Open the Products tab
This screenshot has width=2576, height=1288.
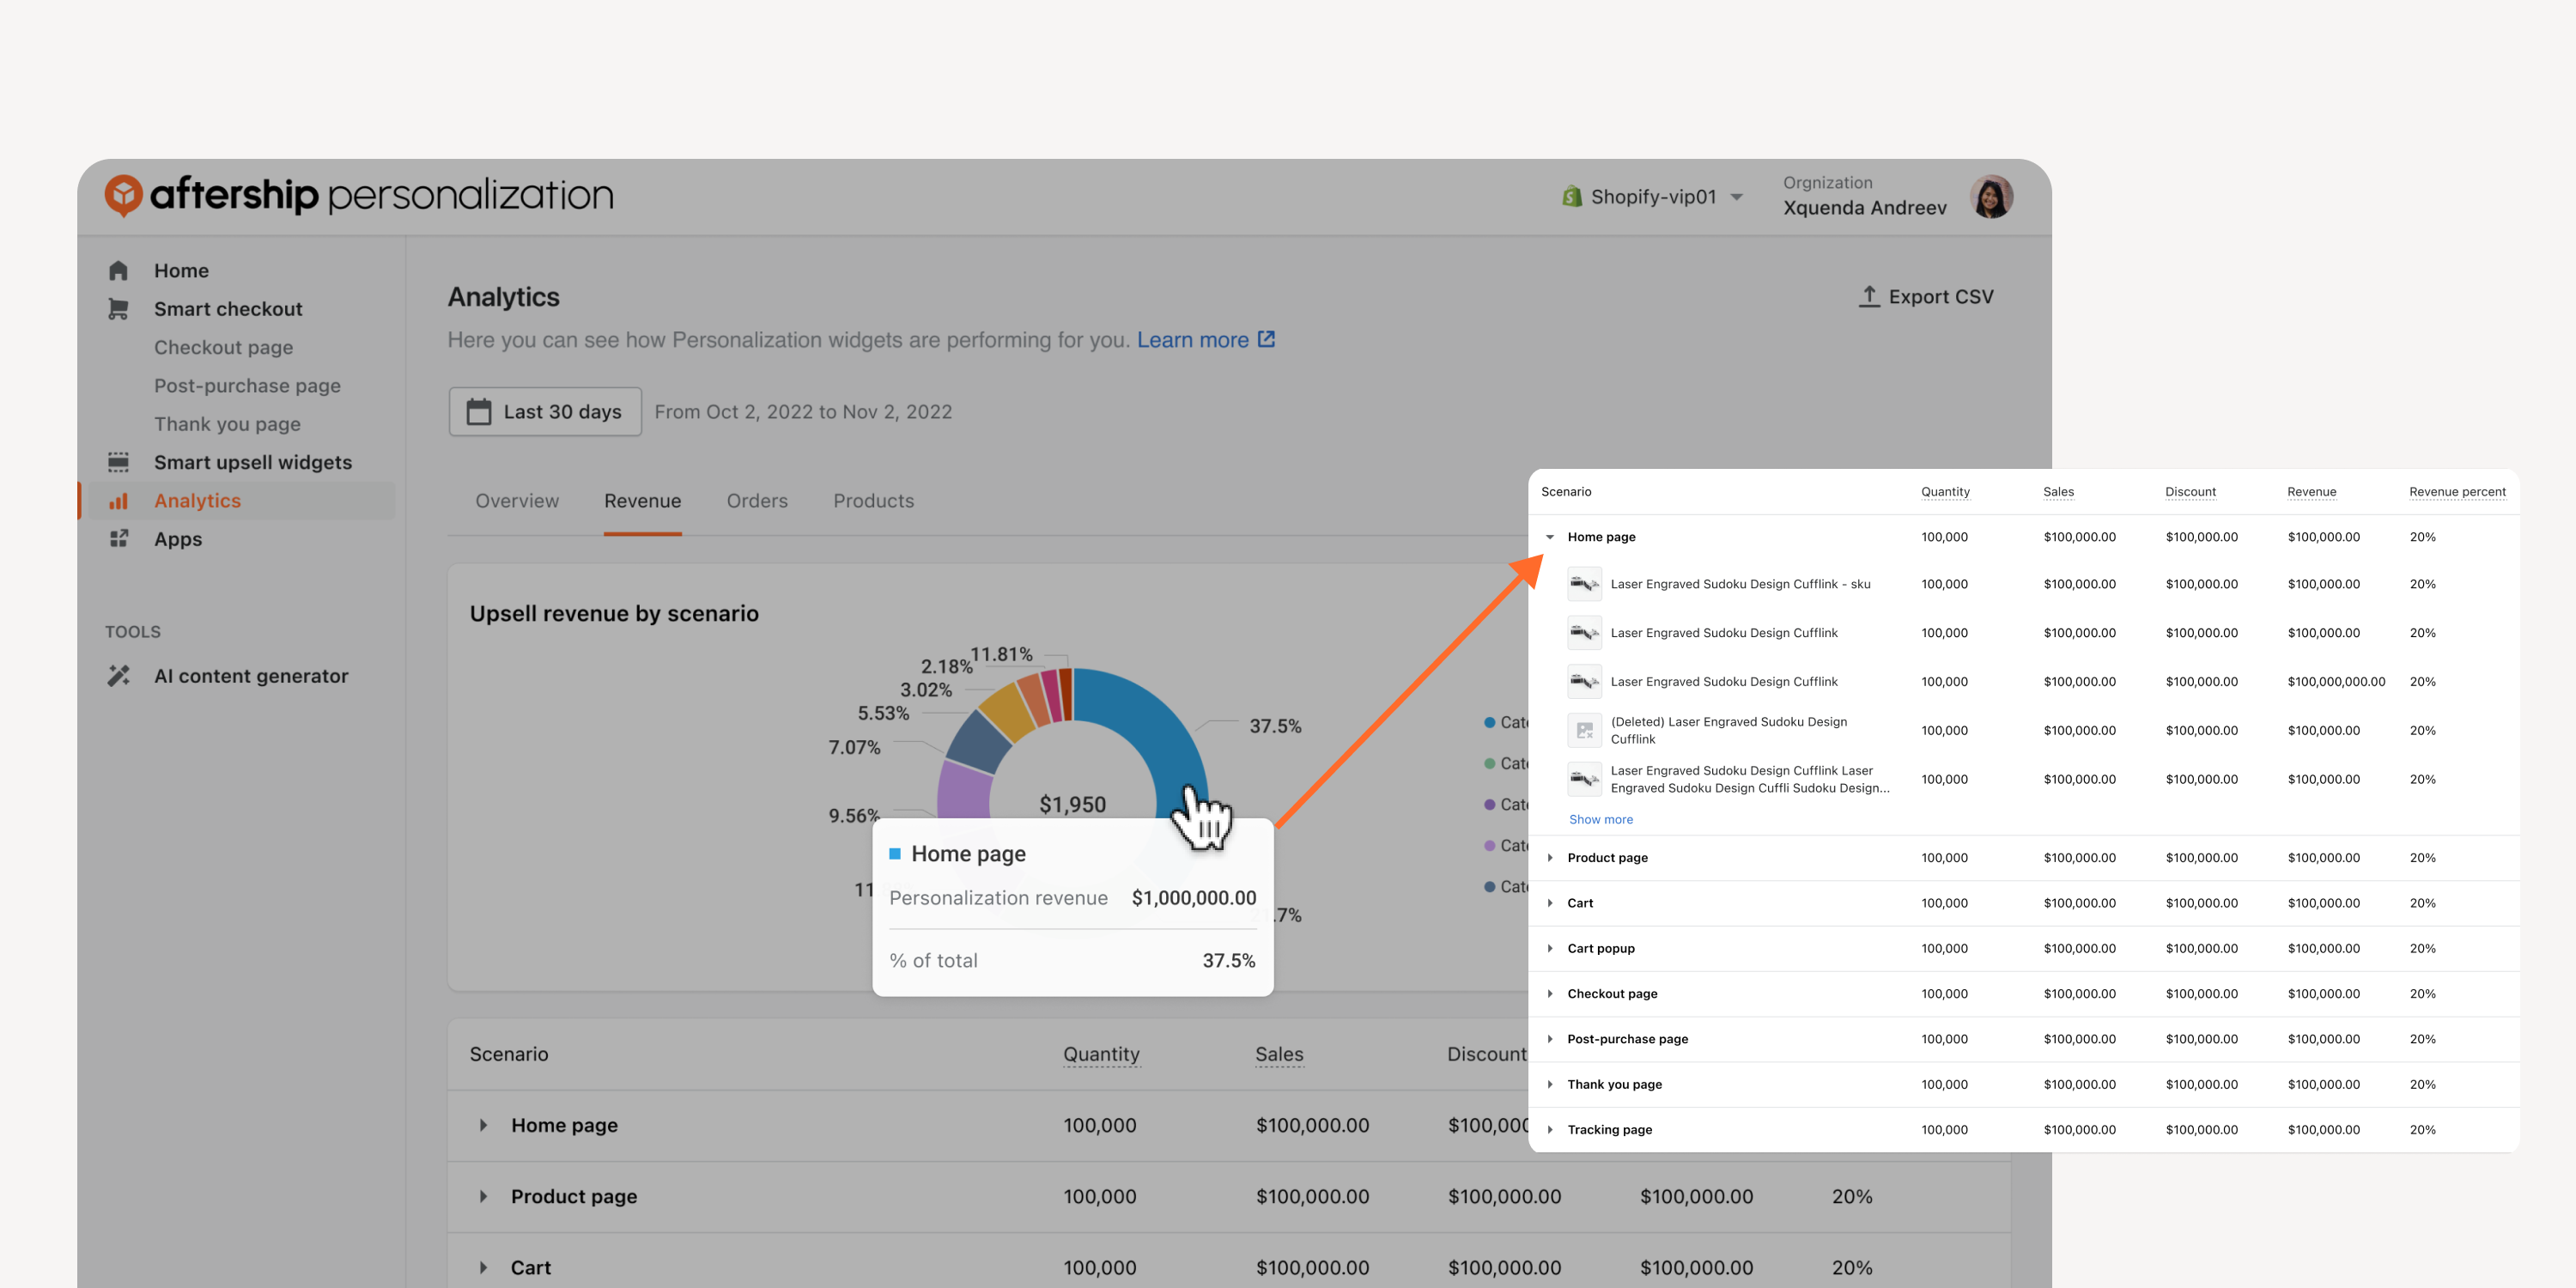click(x=873, y=501)
